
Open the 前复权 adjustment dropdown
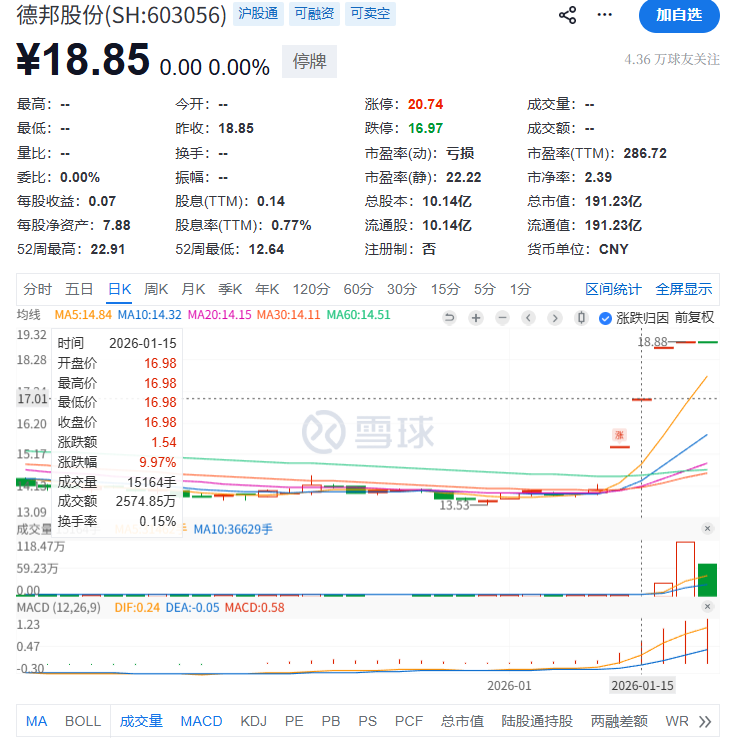tap(694, 317)
